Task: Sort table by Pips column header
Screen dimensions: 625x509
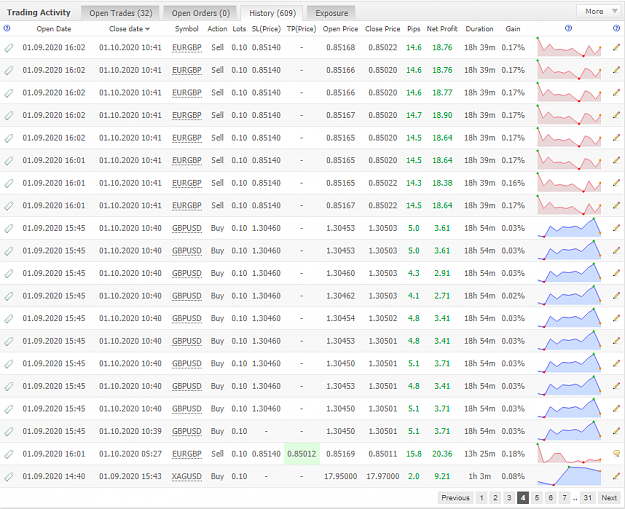Action: coord(413,29)
